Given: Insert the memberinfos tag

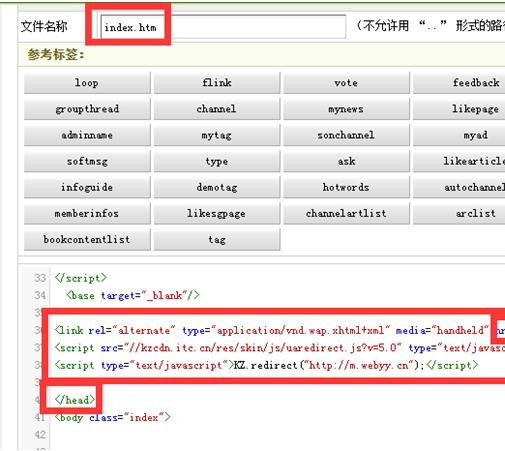Looking at the screenshot, I should tap(87, 213).
